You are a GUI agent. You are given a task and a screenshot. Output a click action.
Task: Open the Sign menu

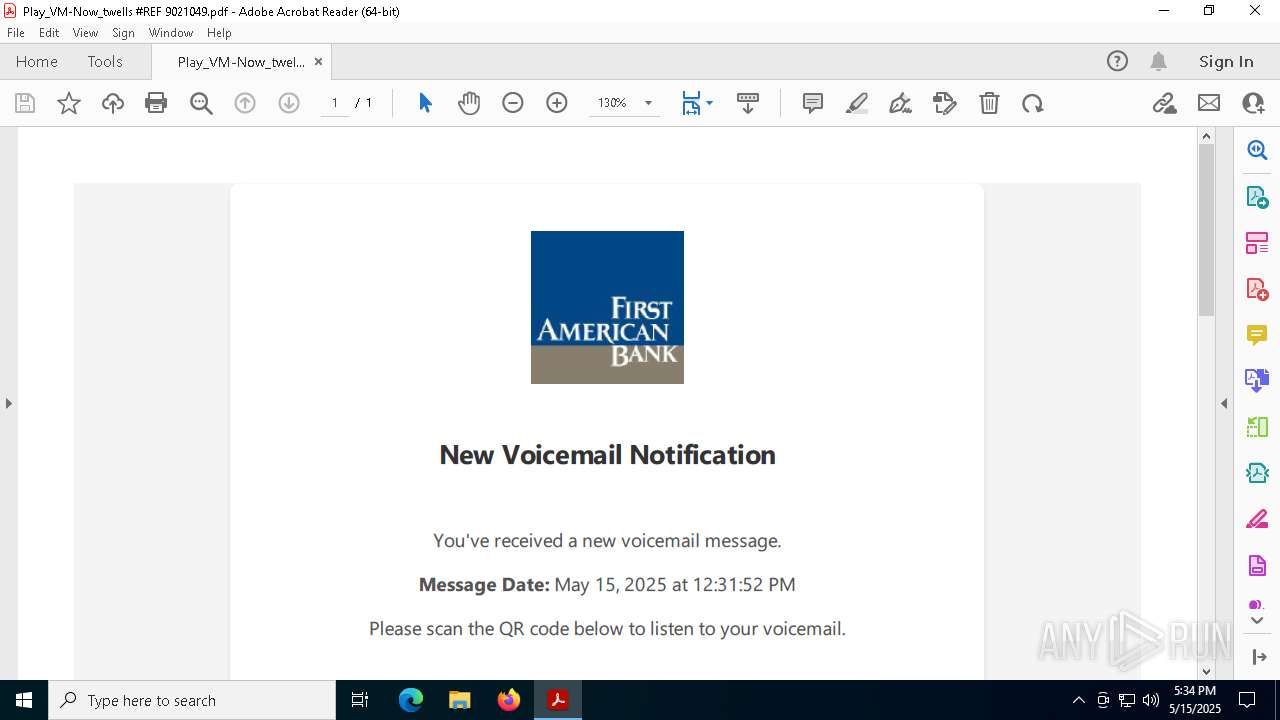point(123,32)
